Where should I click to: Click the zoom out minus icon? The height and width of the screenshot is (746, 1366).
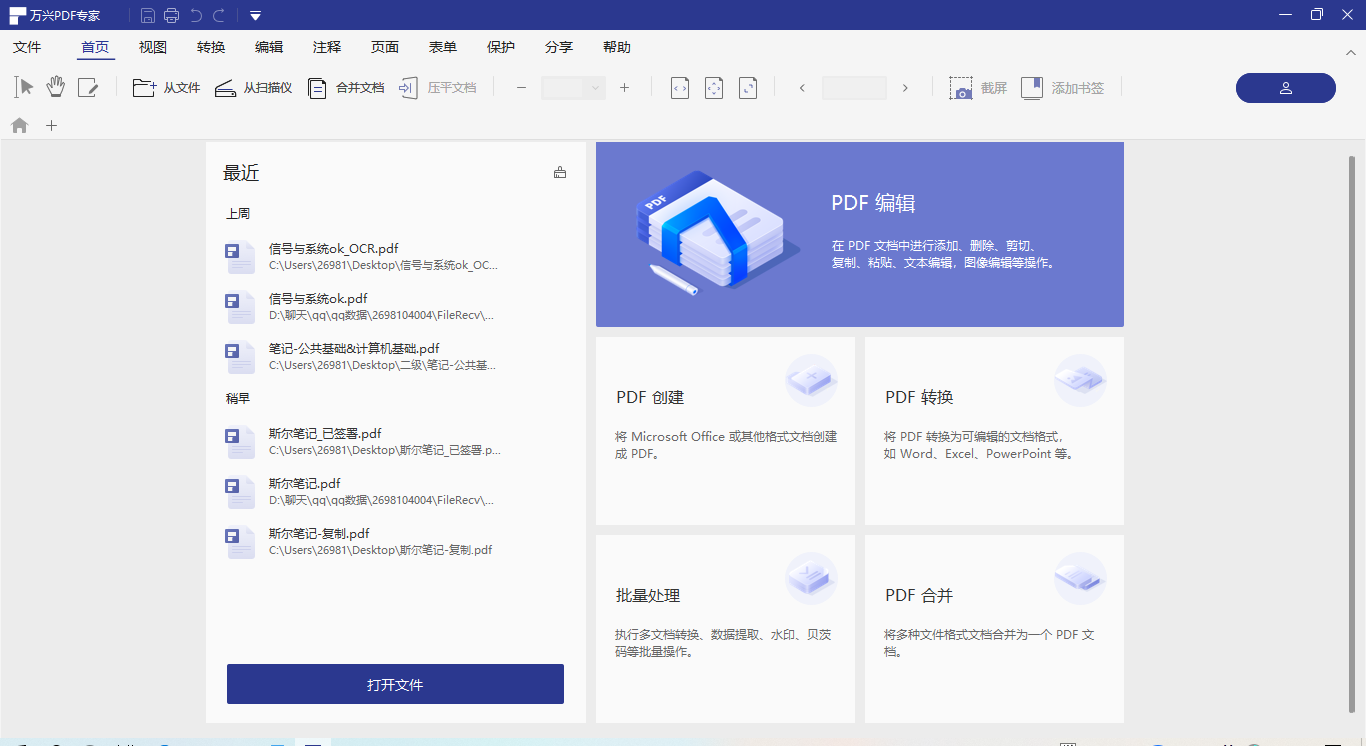pos(521,88)
